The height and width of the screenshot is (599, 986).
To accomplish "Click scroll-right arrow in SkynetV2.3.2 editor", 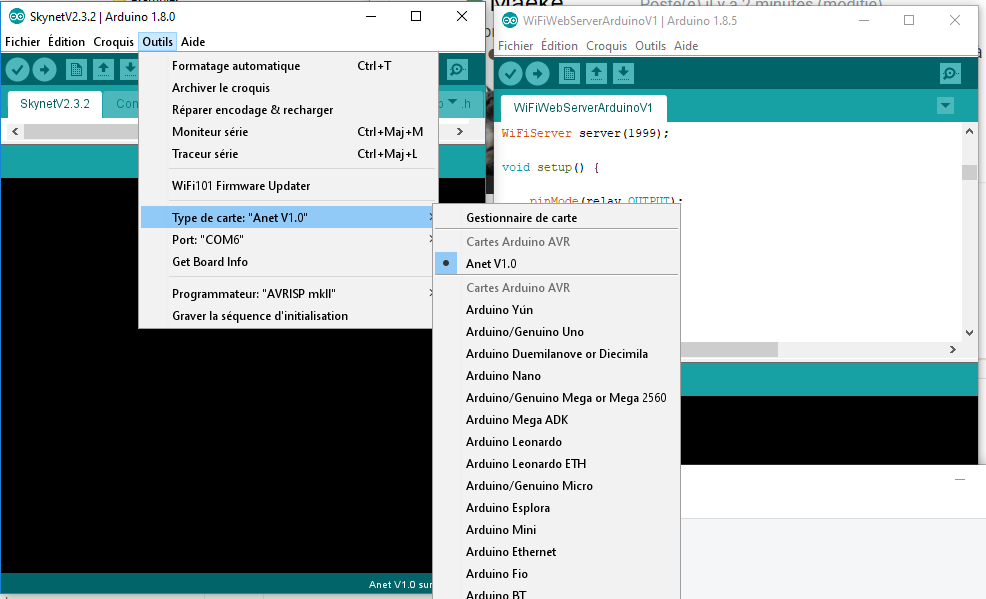I will pyautogui.click(x=460, y=131).
